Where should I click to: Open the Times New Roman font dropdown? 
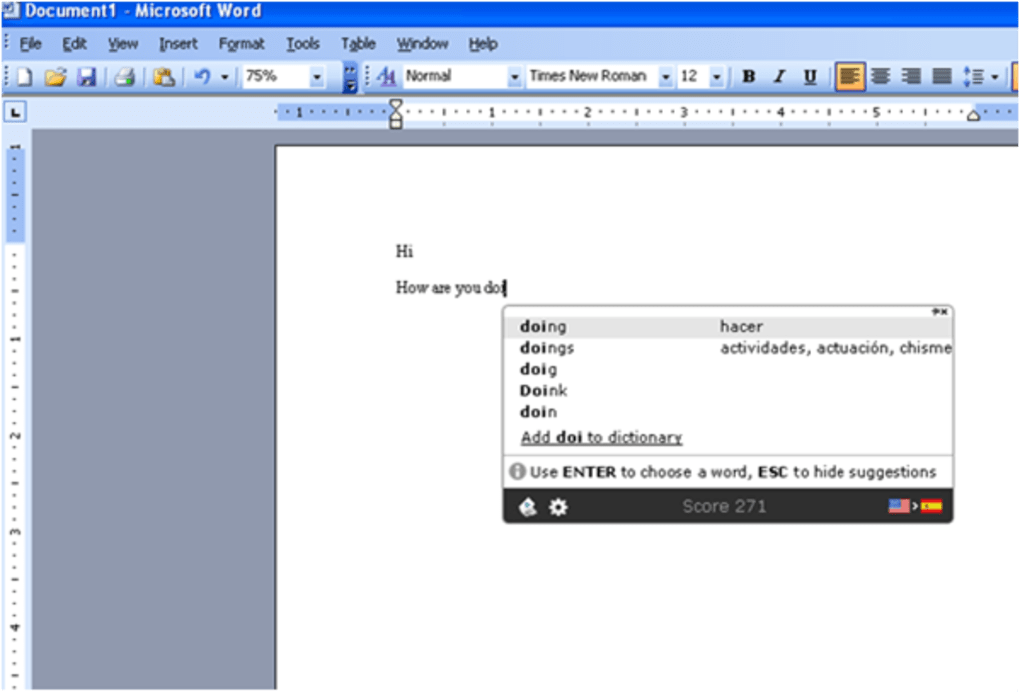pos(665,77)
